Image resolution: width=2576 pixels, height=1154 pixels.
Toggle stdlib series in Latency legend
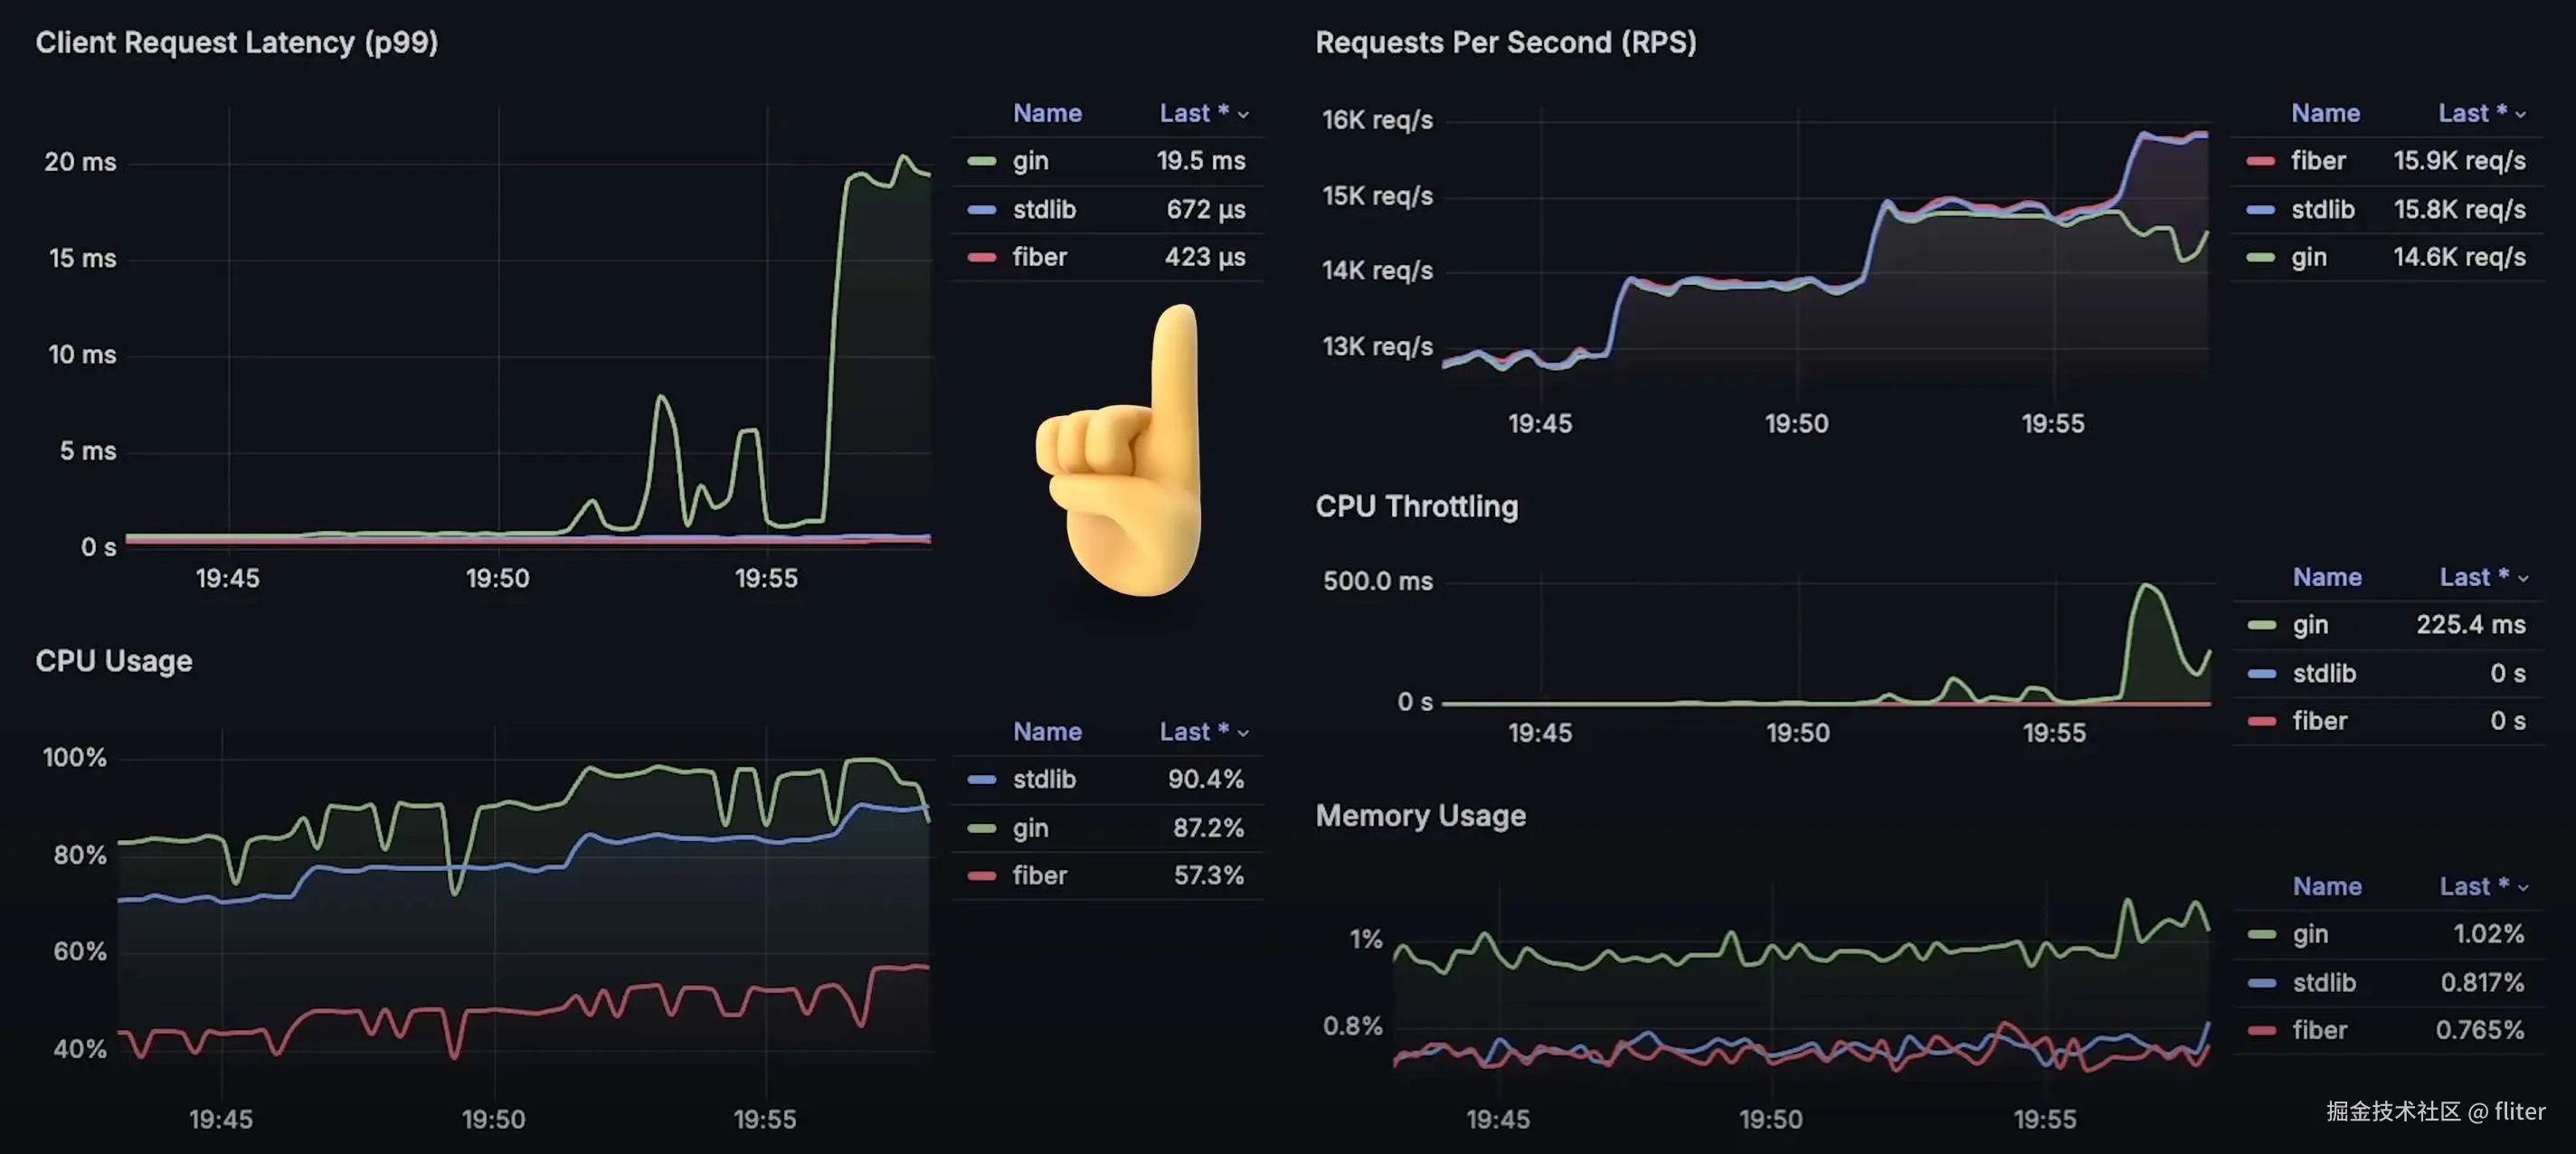click(1043, 209)
